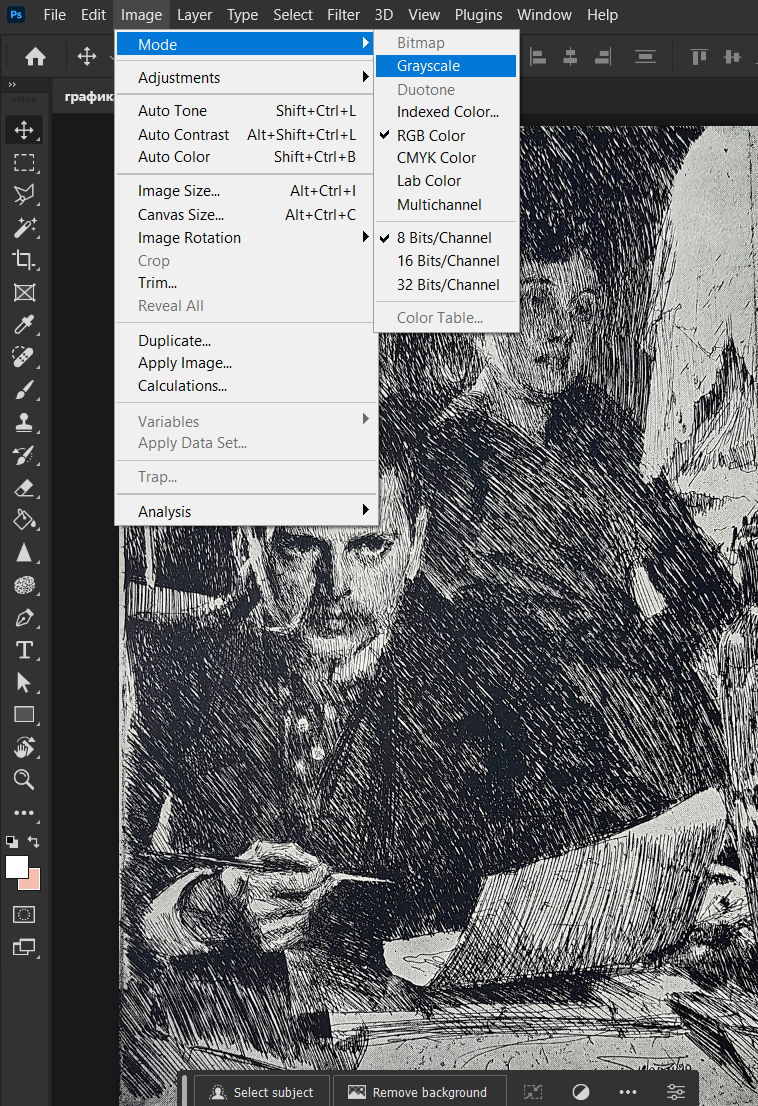Screen dimensions: 758x1106
Task: Expand the Mode submenu
Action: [245, 44]
